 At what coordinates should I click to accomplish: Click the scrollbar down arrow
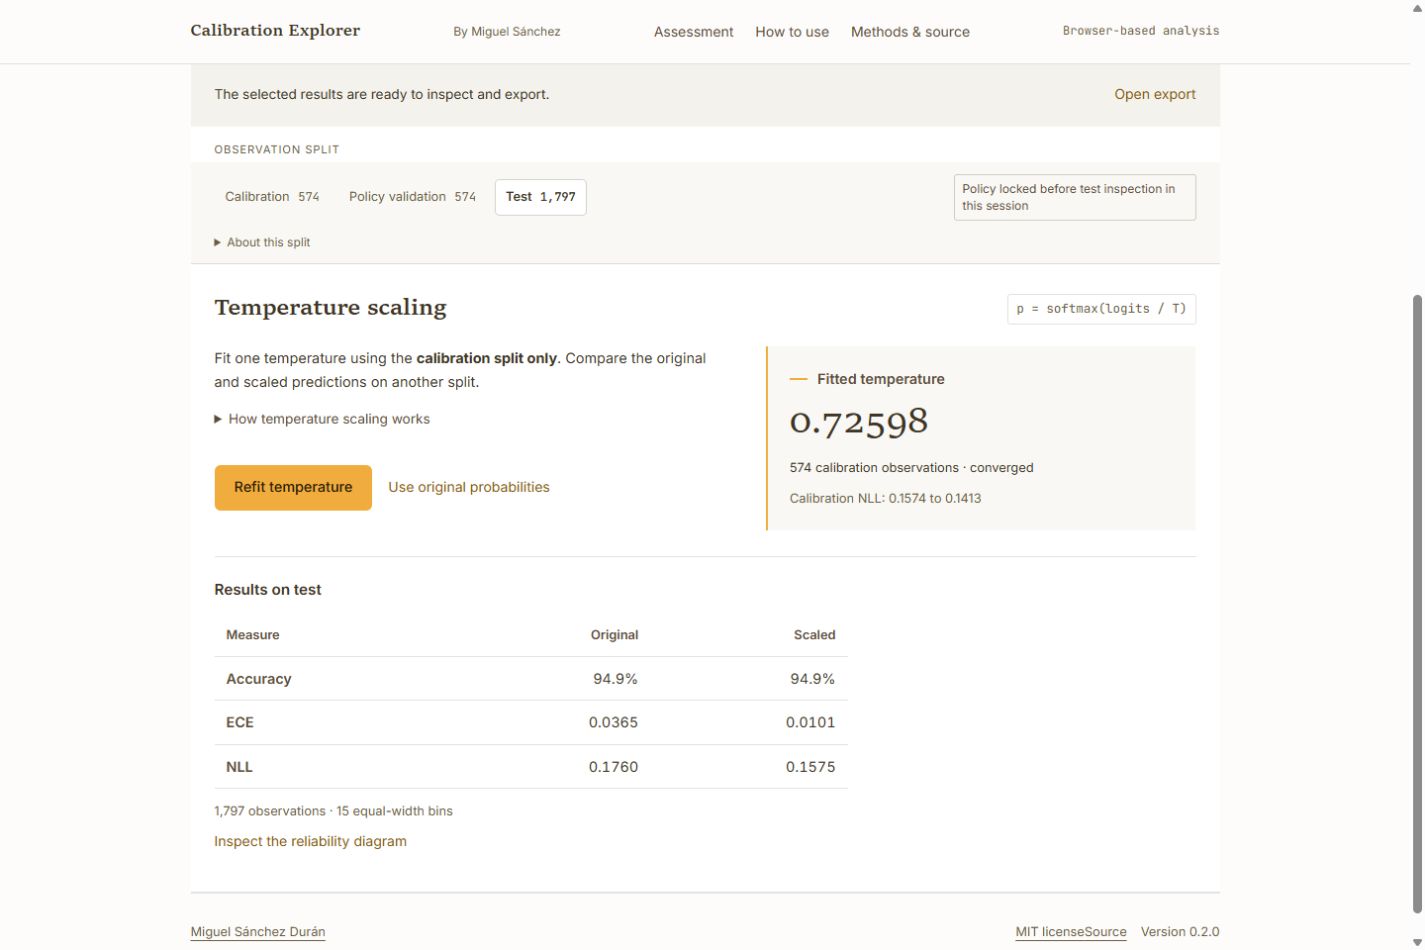point(1417,942)
